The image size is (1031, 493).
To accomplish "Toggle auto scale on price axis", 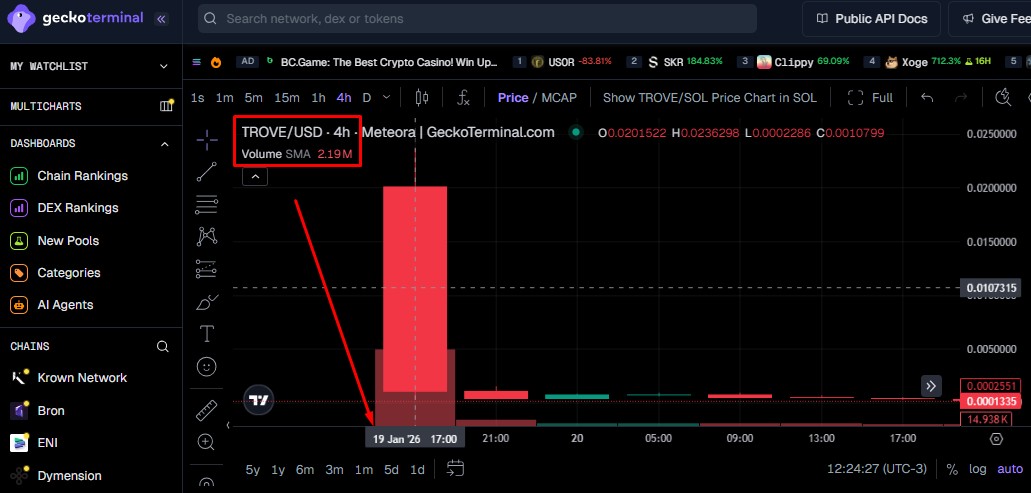I will (1009, 469).
